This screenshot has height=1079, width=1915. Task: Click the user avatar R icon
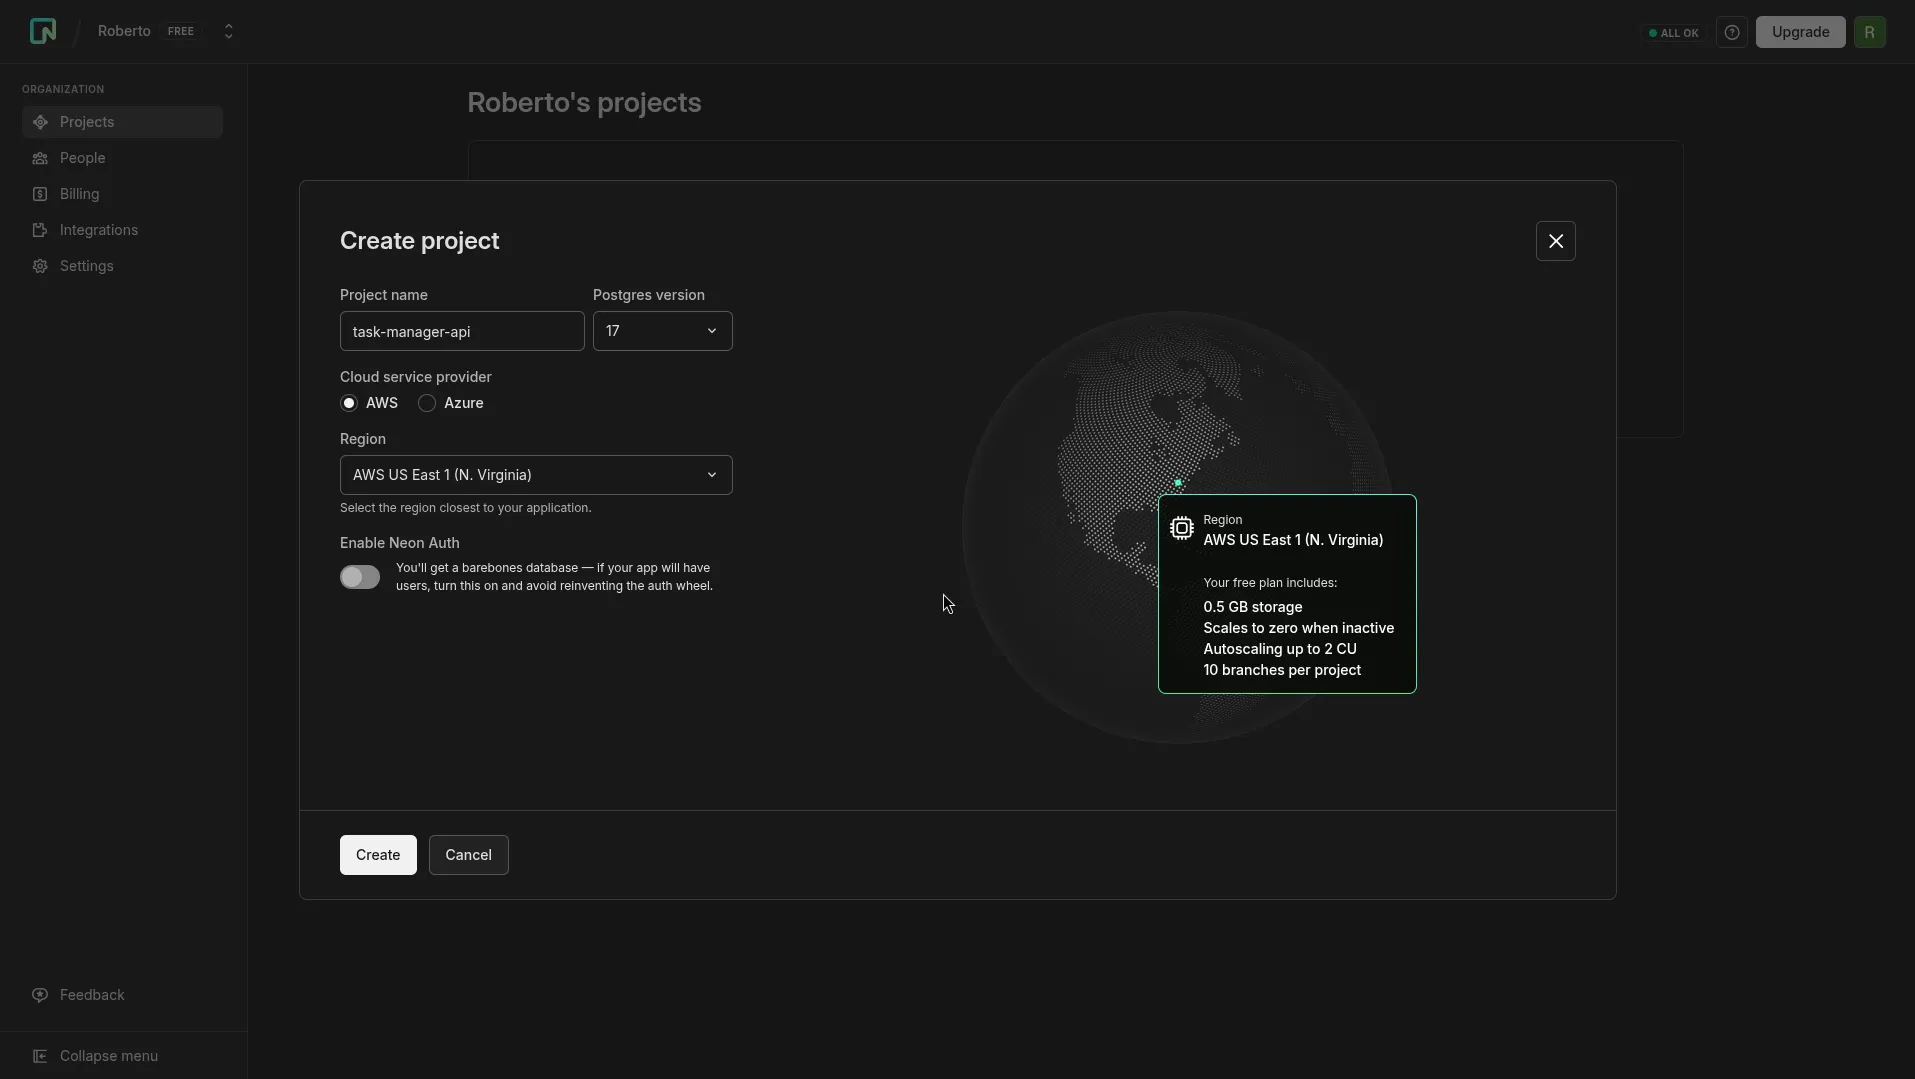tap(1869, 32)
